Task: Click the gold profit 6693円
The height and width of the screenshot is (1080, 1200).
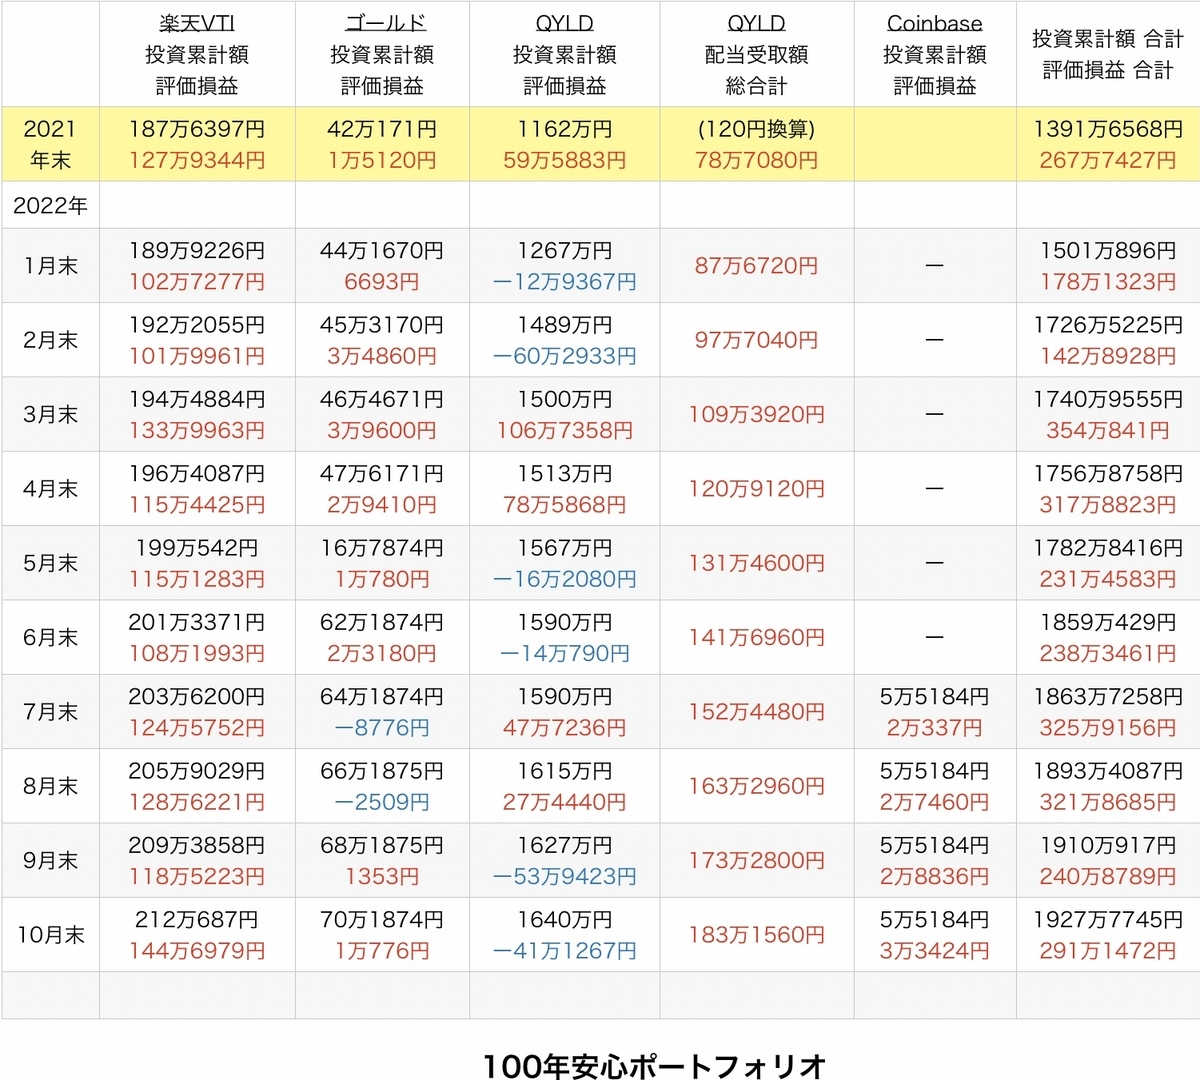Action: coord(382,282)
